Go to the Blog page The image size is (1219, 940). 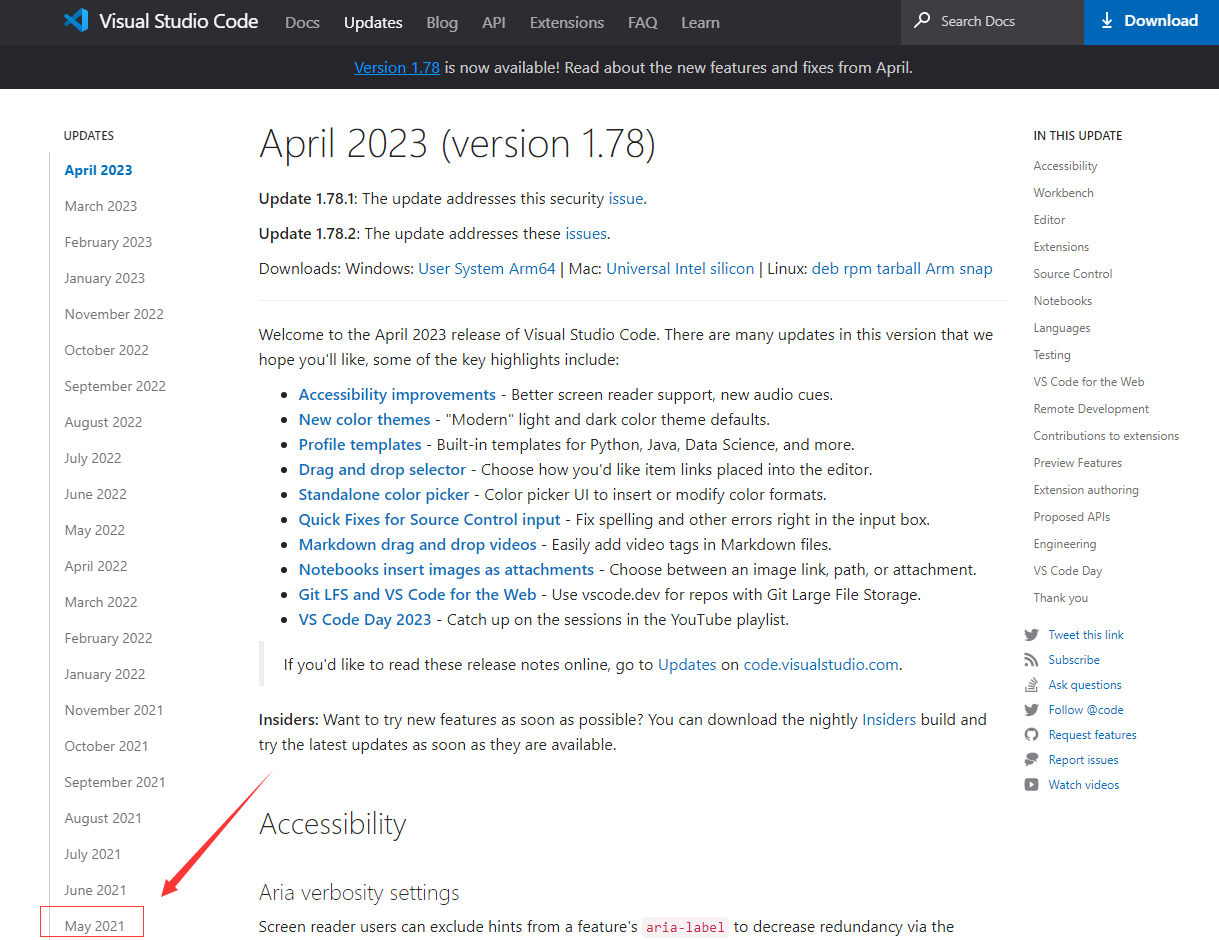click(x=442, y=22)
